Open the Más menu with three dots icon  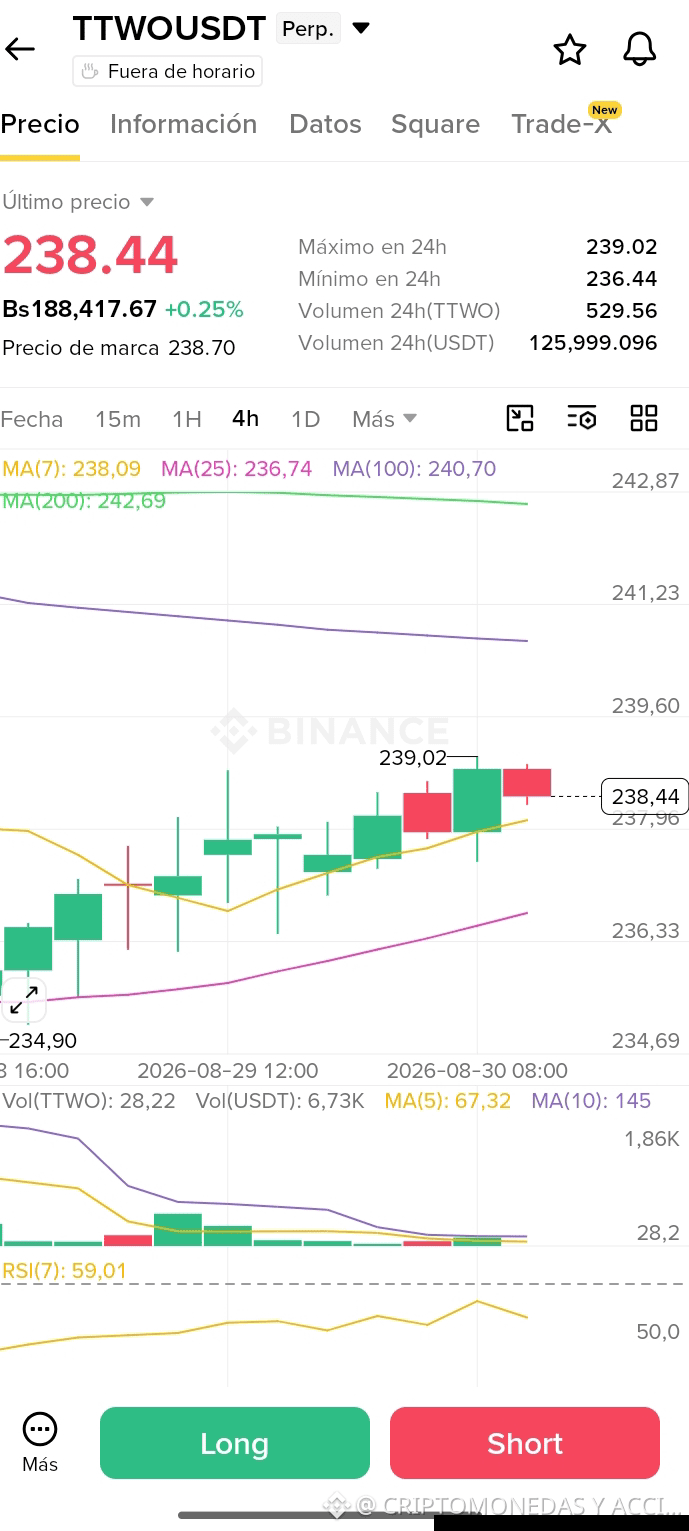[x=40, y=1443]
